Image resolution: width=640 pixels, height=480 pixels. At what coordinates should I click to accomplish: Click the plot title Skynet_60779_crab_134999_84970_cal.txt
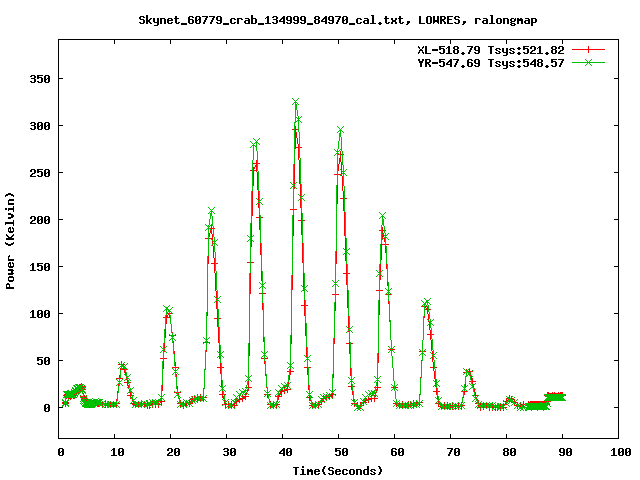(273, 20)
